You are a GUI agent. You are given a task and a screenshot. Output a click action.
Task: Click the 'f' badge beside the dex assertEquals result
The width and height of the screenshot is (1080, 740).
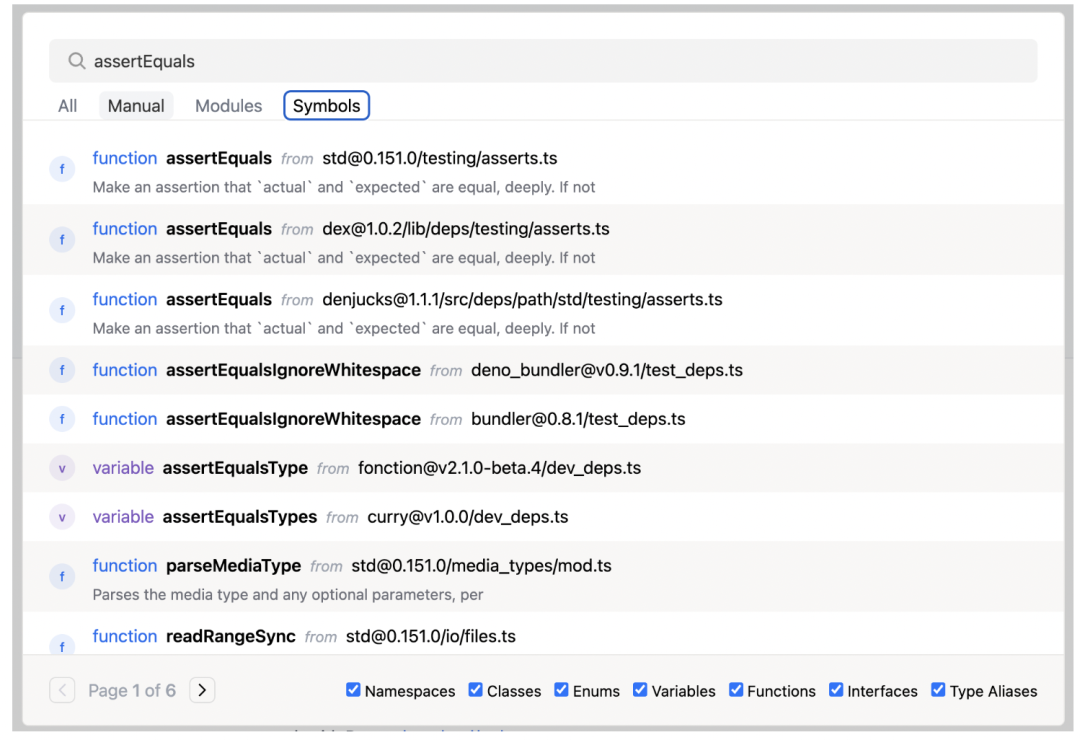pyautogui.click(x=62, y=239)
